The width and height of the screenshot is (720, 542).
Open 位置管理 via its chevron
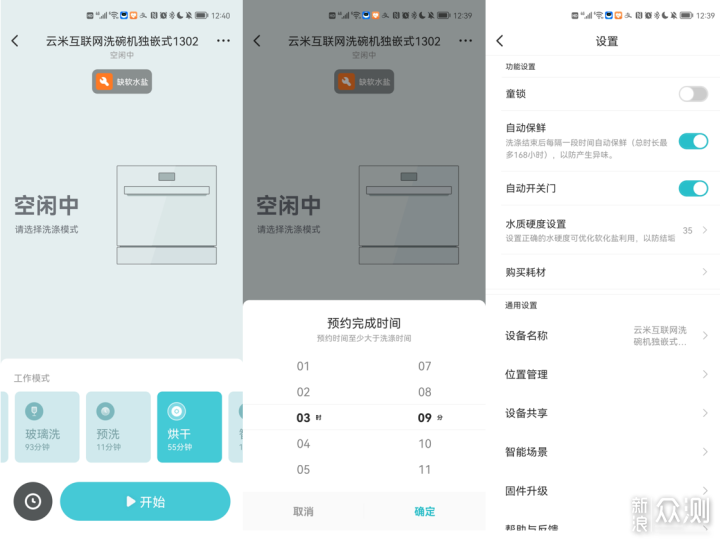(x=705, y=374)
